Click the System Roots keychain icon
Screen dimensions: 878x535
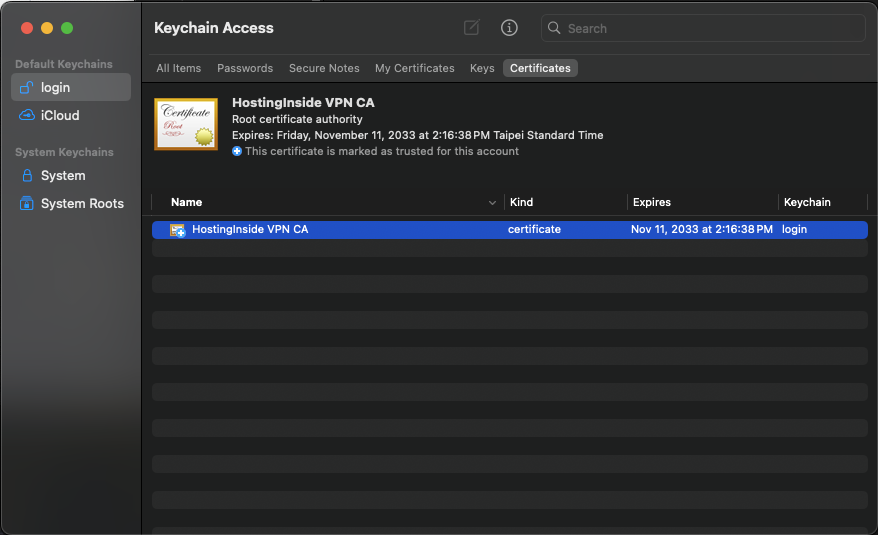(26, 203)
